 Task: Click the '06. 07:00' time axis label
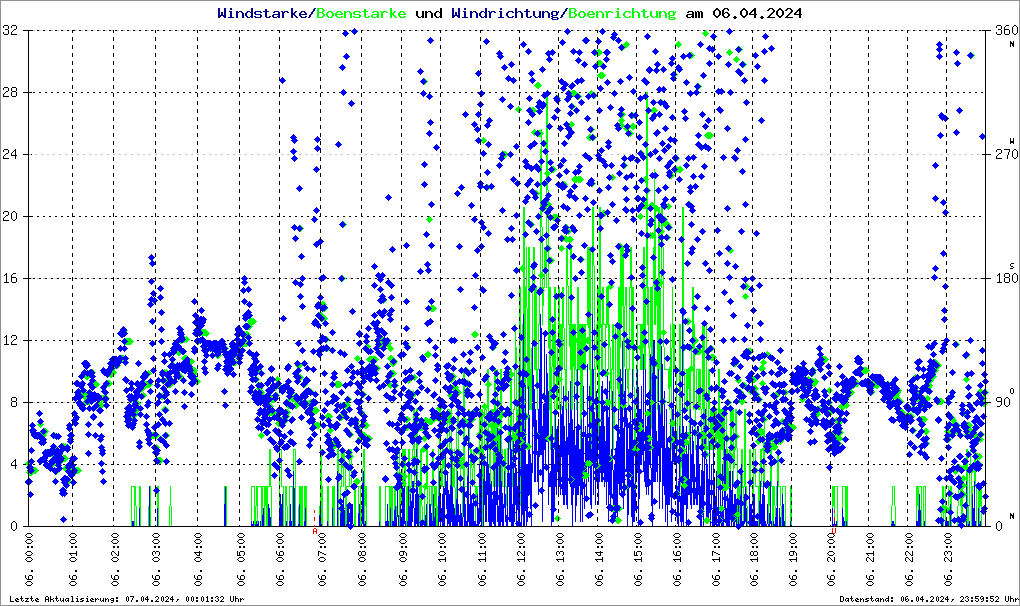click(321, 559)
